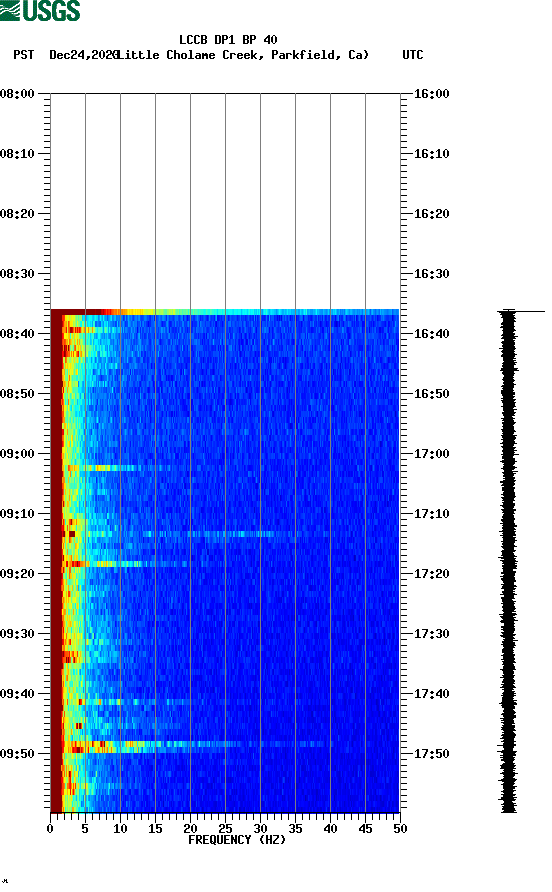Click the 09:50 PST time label

[18, 754]
